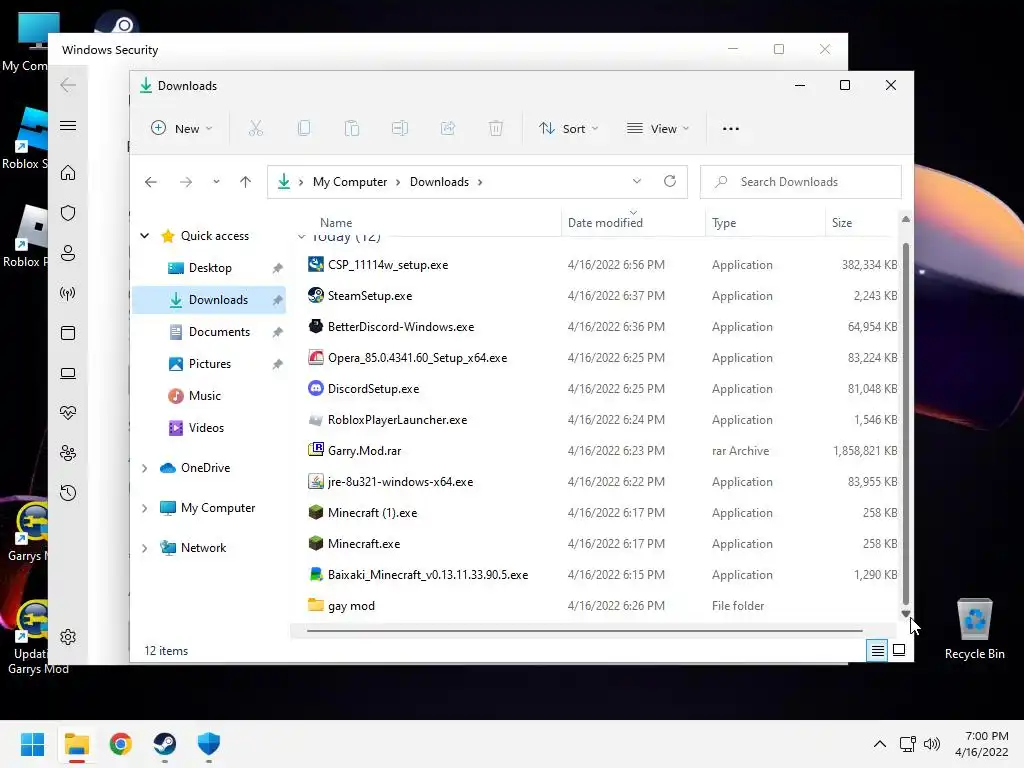
Task: Open Recycle Bin on desktop
Action: tap(974, 630)
